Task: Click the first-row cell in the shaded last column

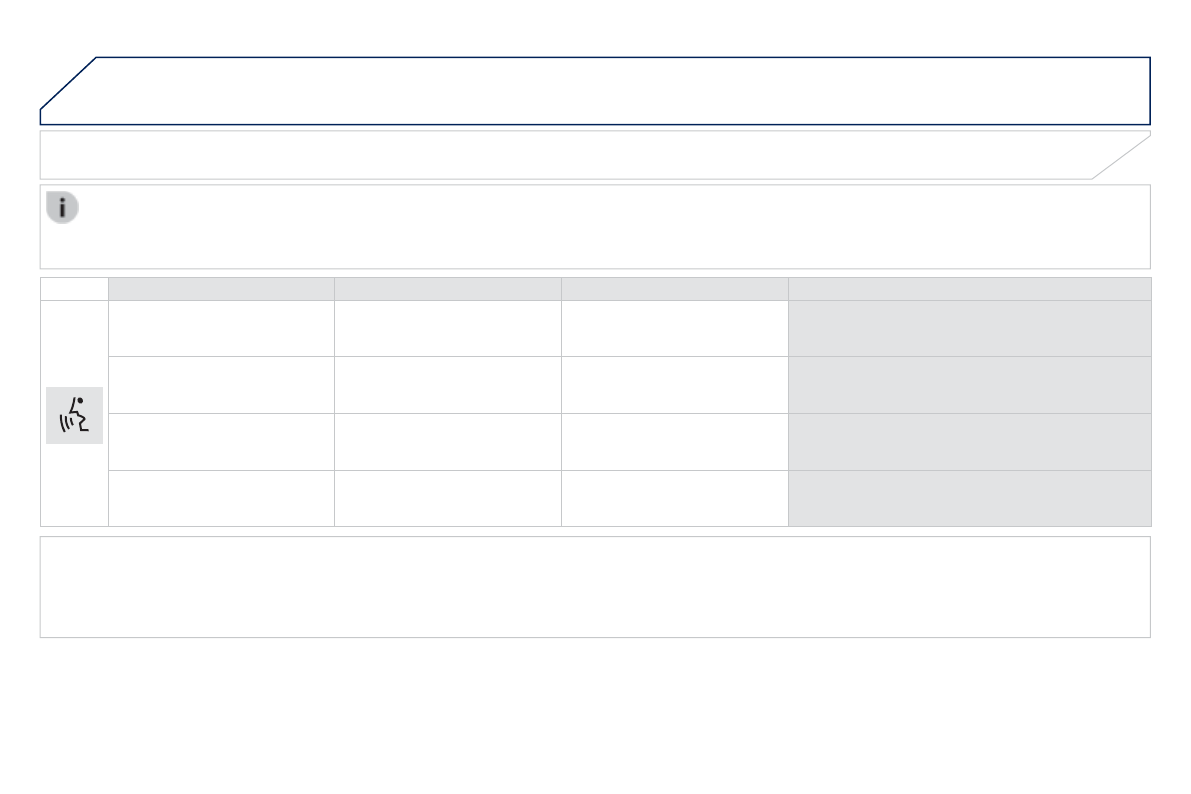Action: coord(969,328)
